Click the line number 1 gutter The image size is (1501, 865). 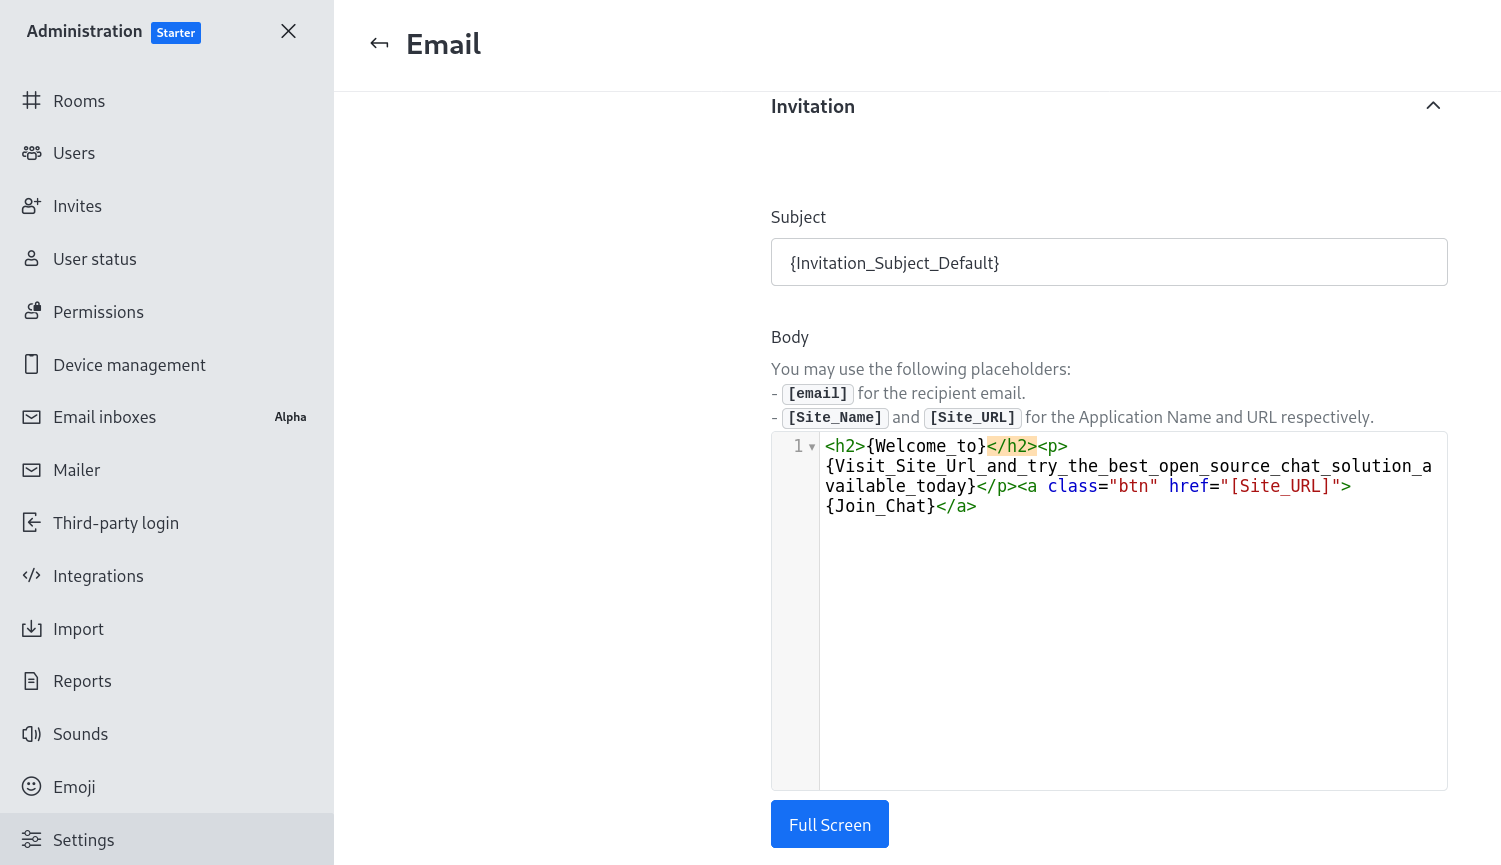797,446
